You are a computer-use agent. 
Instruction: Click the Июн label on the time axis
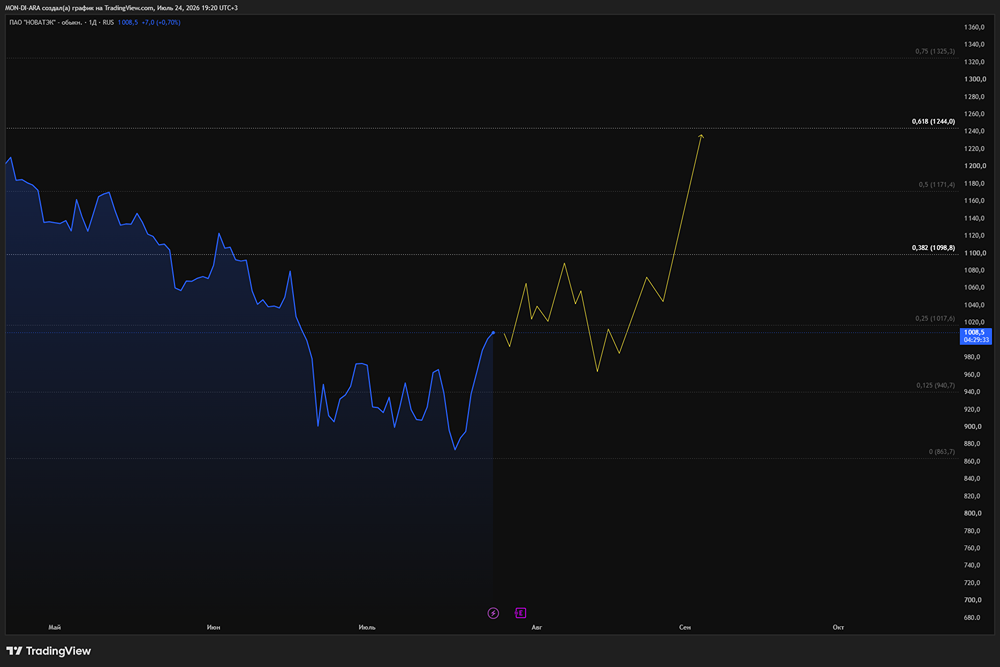pos(214,627)
